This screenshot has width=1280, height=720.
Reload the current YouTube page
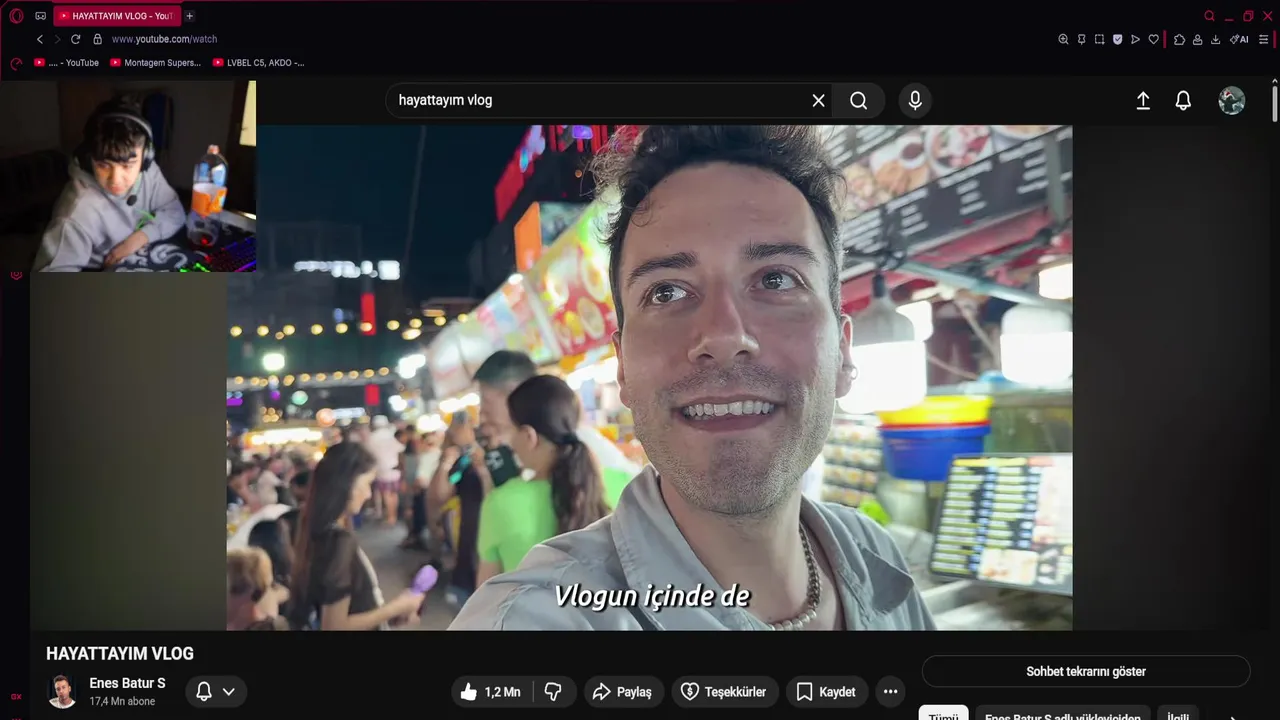(x=75, y=39)
